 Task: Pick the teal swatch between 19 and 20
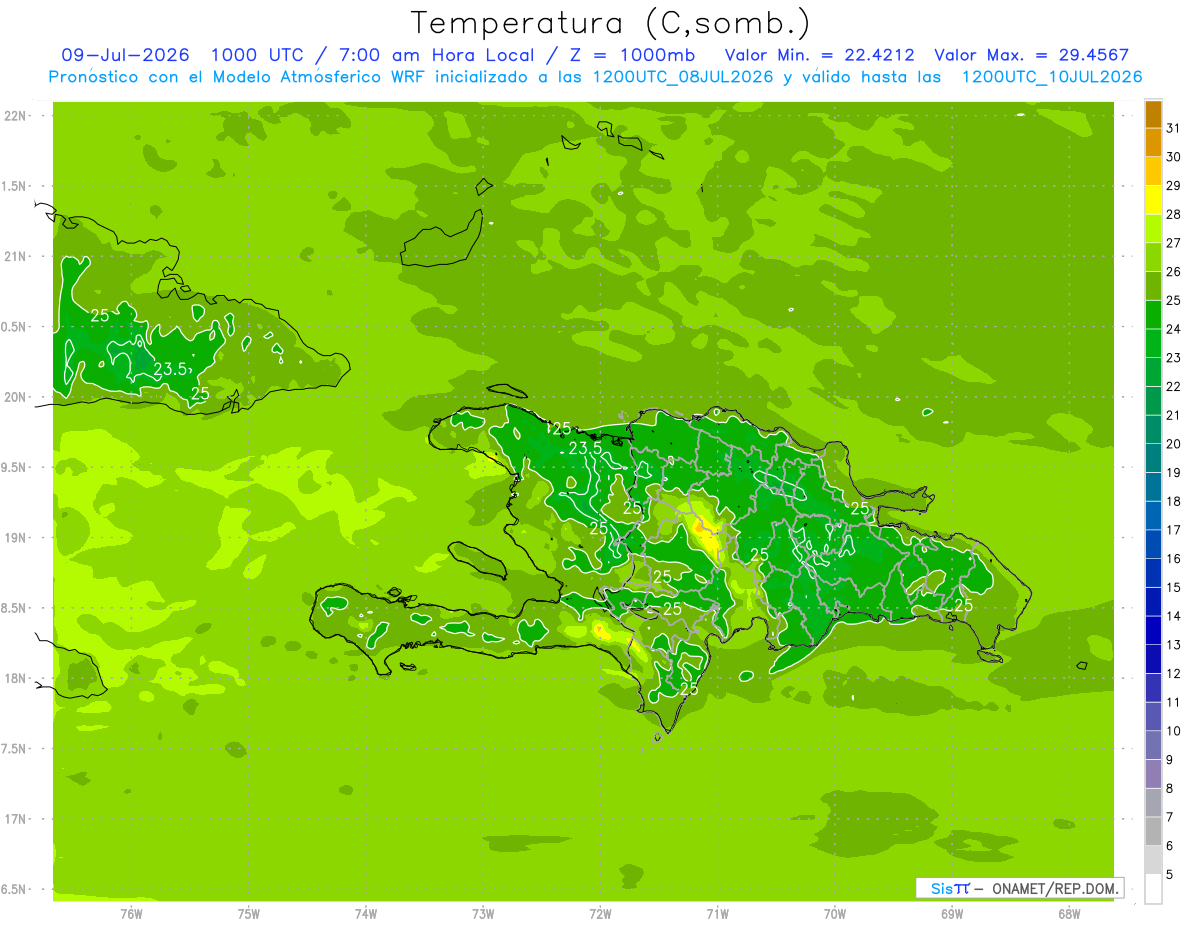tap(1153, 458)
